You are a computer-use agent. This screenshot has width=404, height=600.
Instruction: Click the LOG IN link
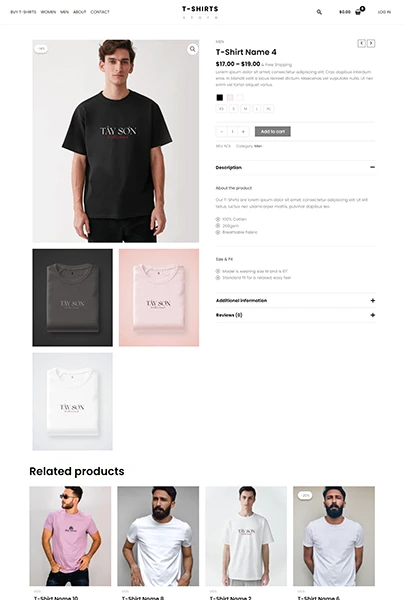384,12
